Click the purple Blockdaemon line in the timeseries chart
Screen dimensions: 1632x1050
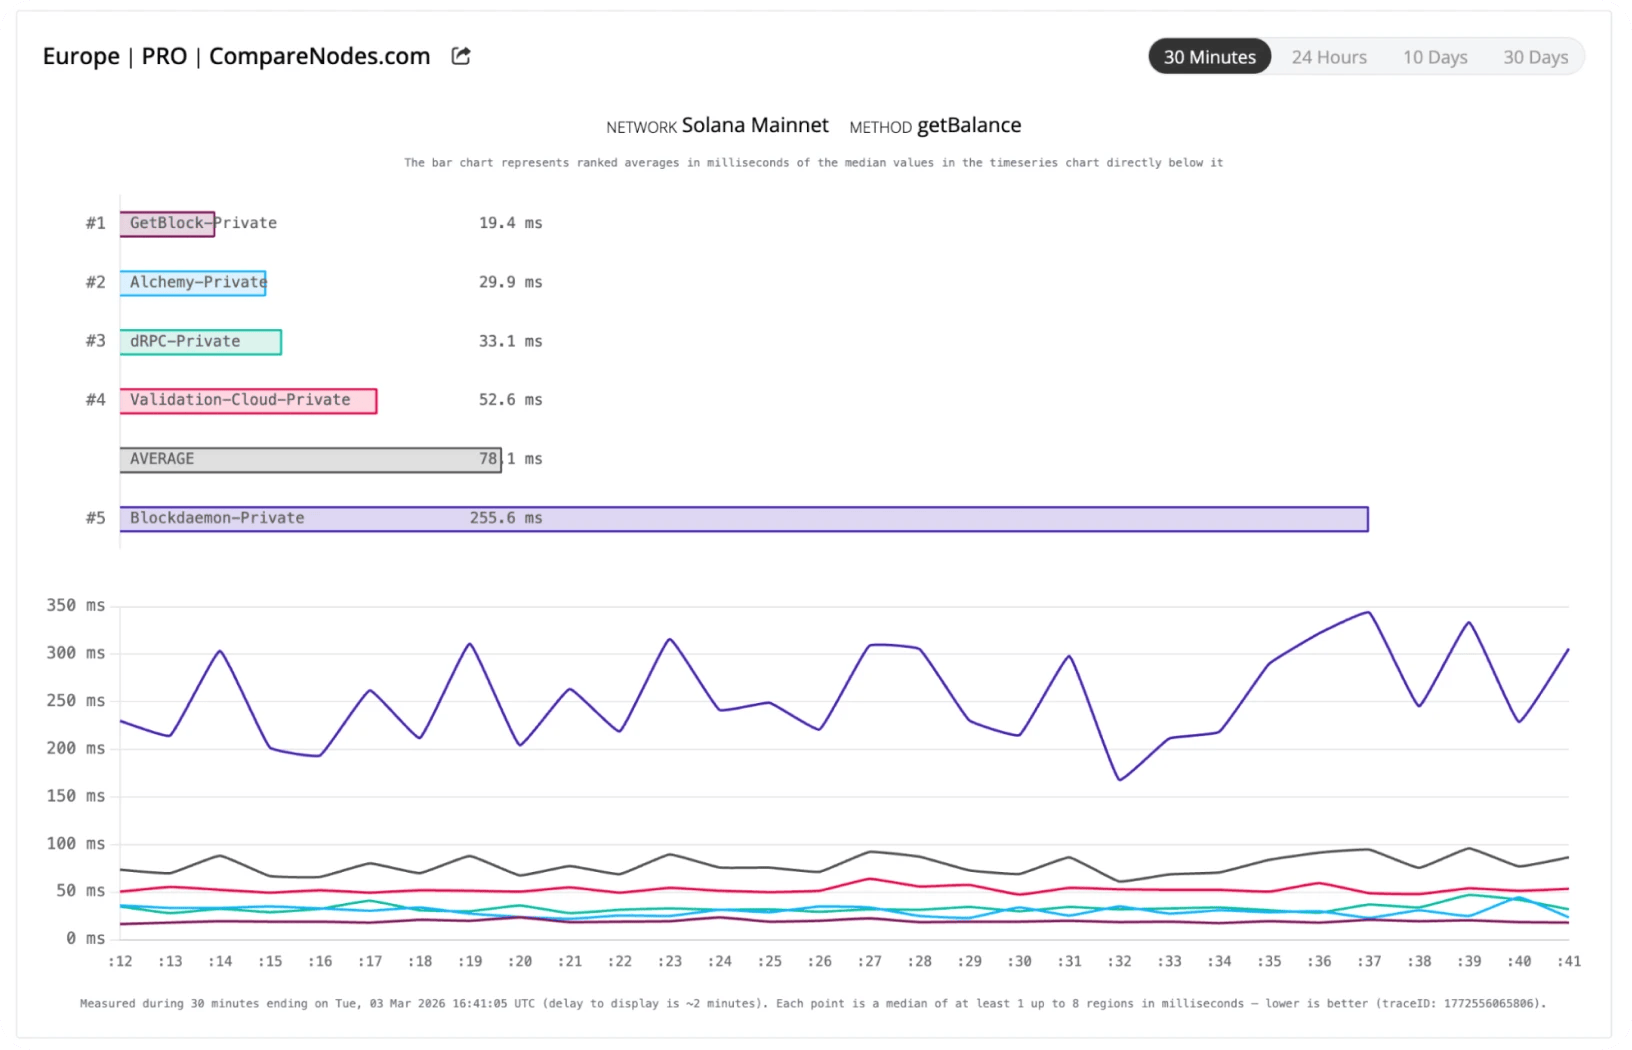coord(670,637)
